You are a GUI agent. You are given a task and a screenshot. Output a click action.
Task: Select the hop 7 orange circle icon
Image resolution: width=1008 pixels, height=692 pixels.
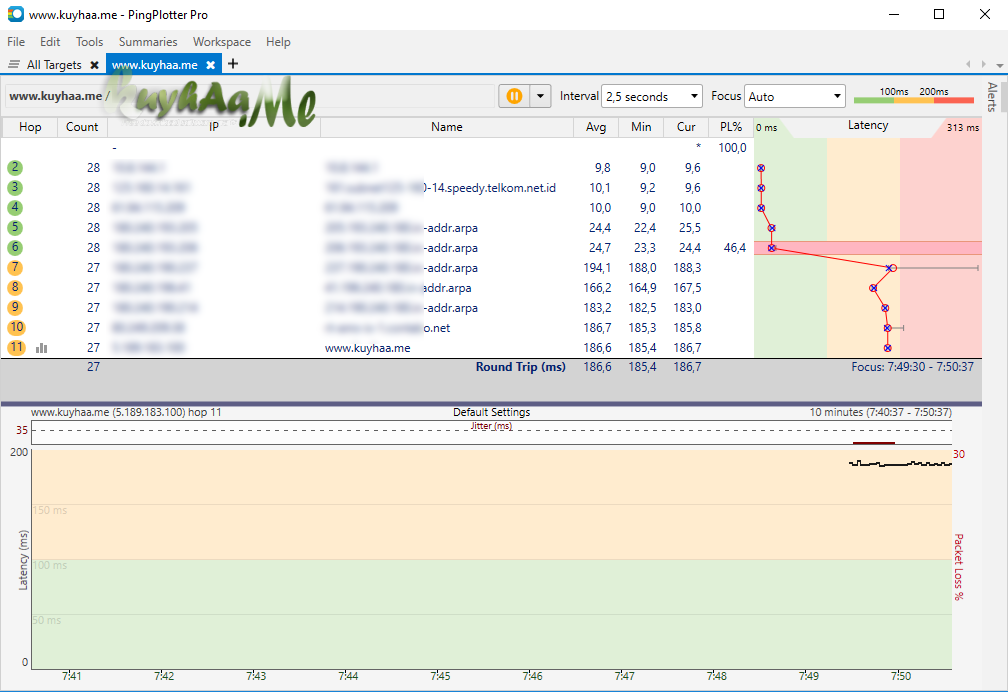point(15,268)
